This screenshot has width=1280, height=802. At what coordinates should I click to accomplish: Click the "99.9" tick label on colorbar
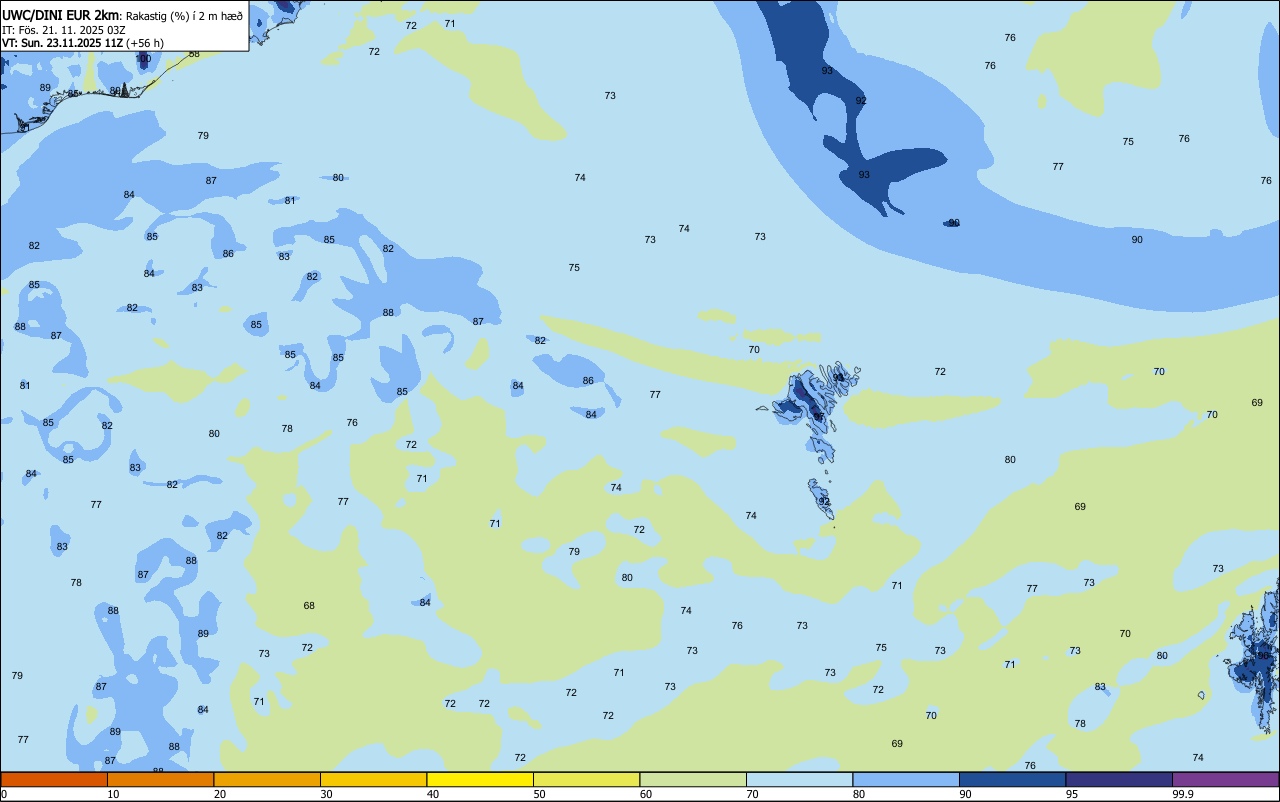1183,794
